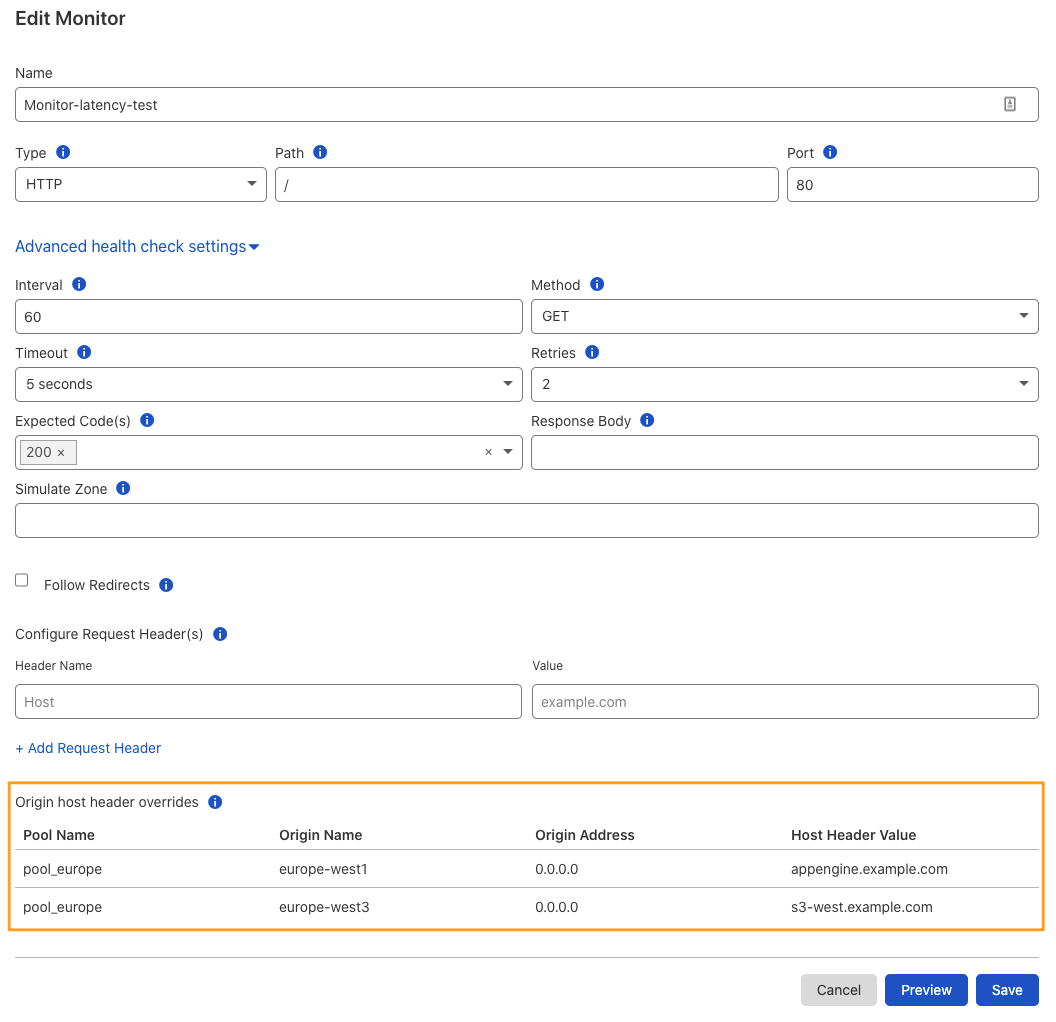Click the Value field with example.com placeholder
The image size is (1056, 1022).
785,702
